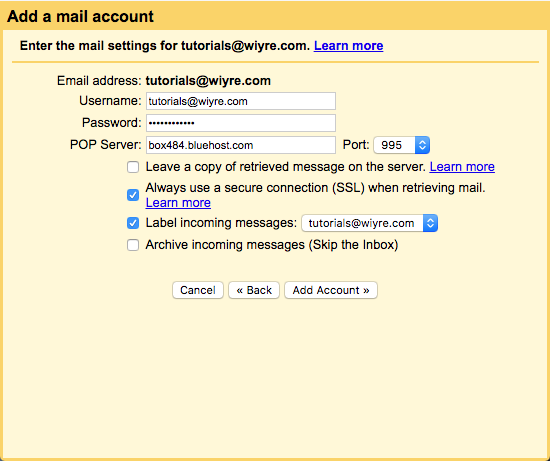The height and width of the screenshot is (461, 550).
Task: Click the Add a mail account title
Action: (80, 16)
